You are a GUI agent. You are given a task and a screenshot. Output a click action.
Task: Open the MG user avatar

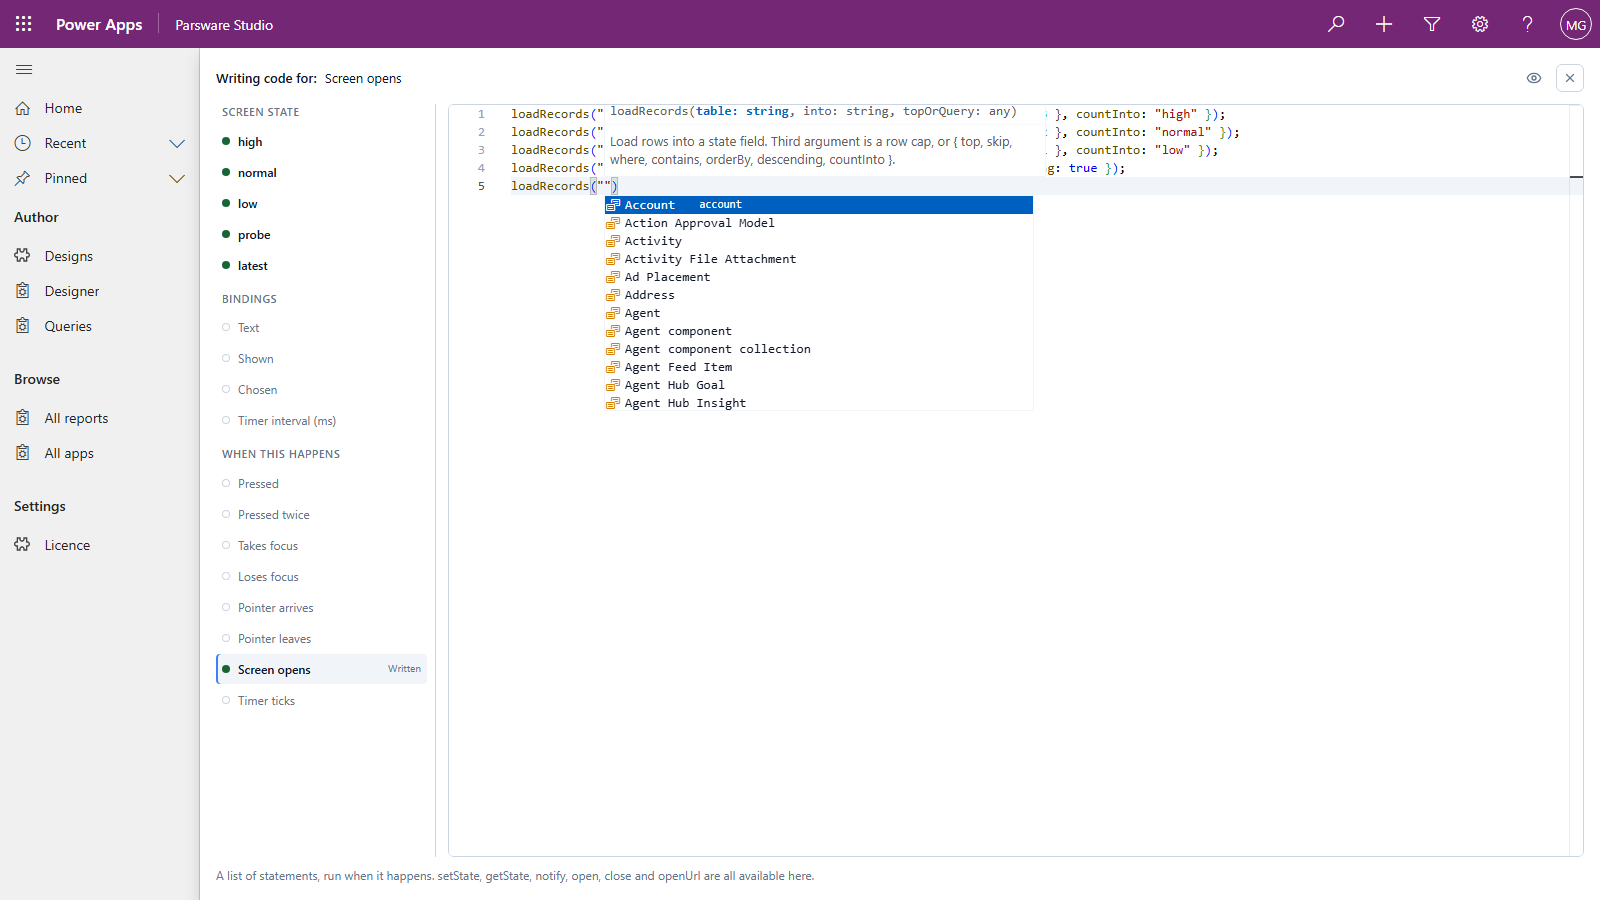coord(1576,24)
